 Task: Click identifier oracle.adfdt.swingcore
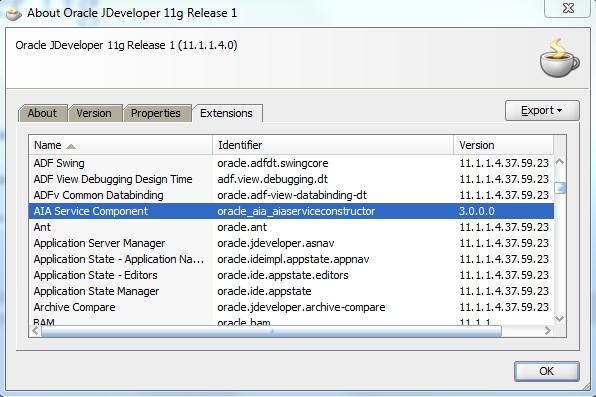273,163
